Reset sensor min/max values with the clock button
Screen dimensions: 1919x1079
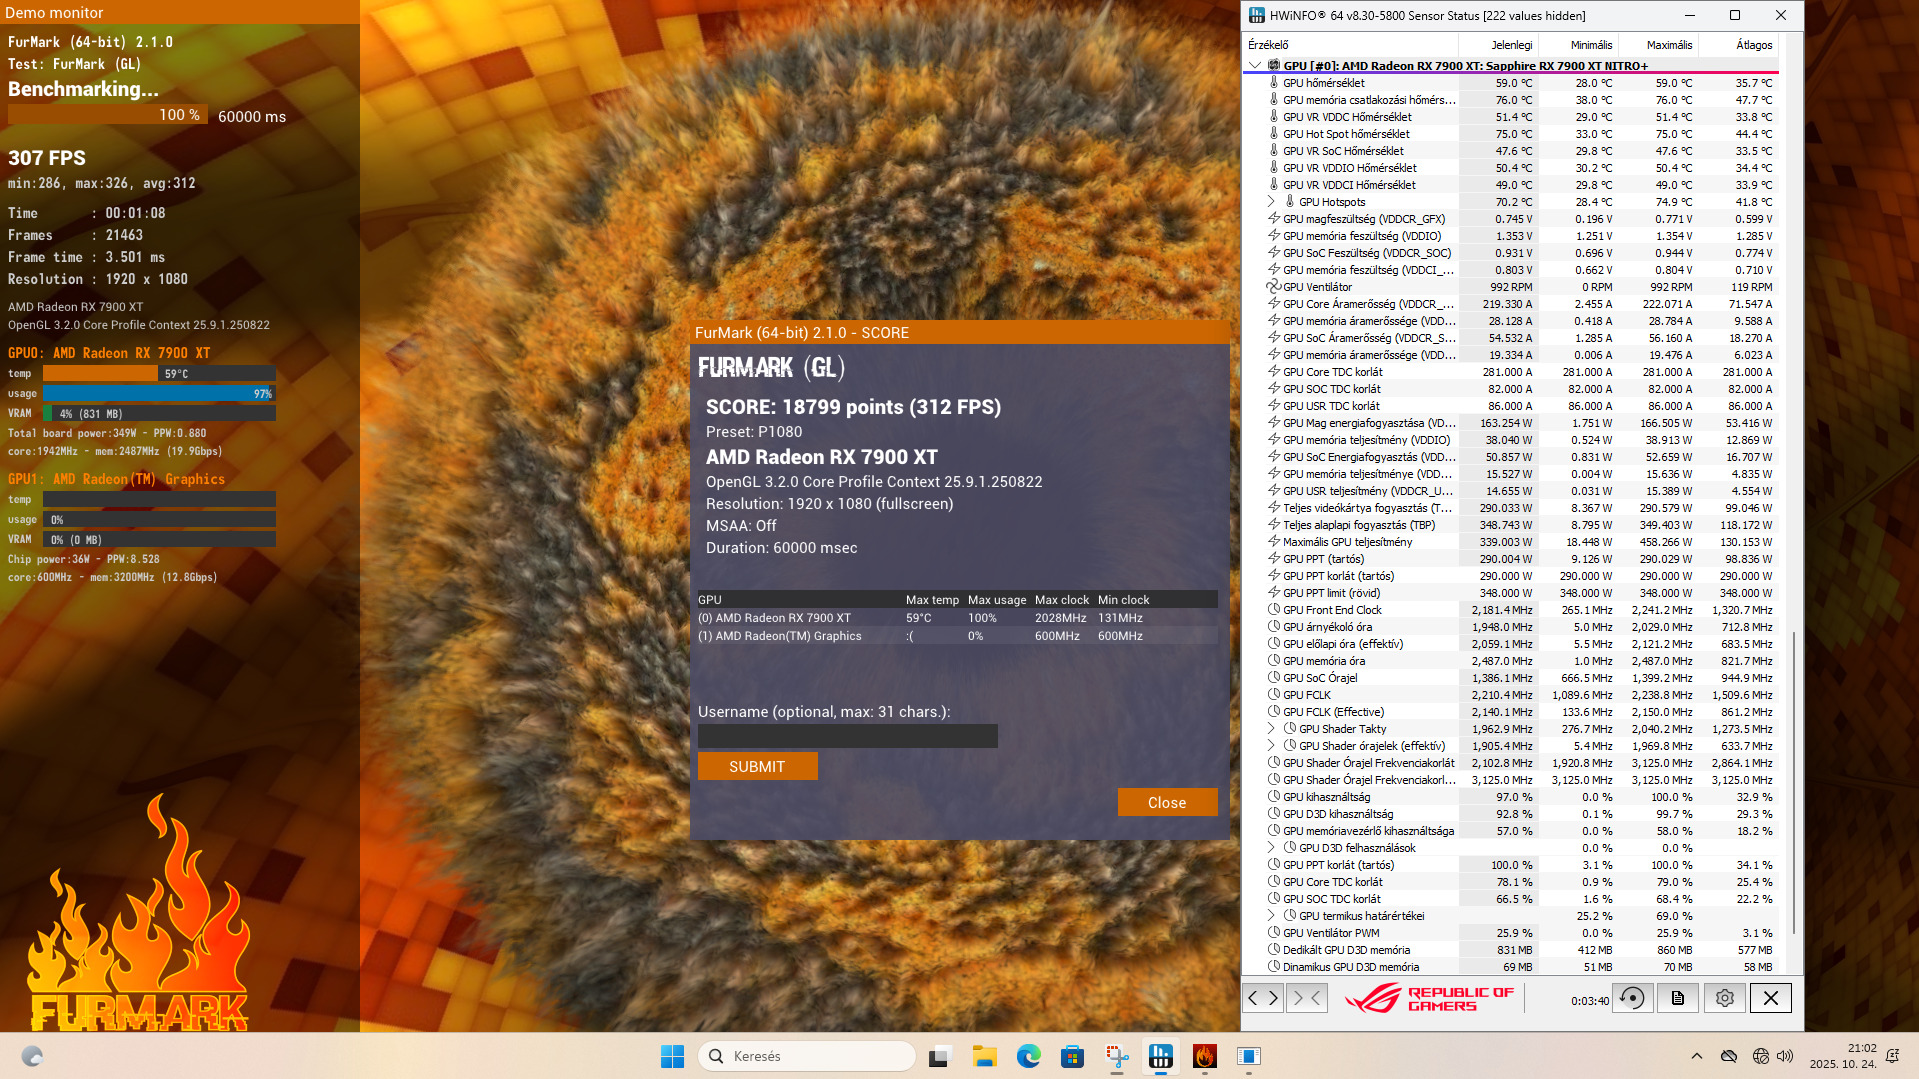click(x=1631, y=998)
